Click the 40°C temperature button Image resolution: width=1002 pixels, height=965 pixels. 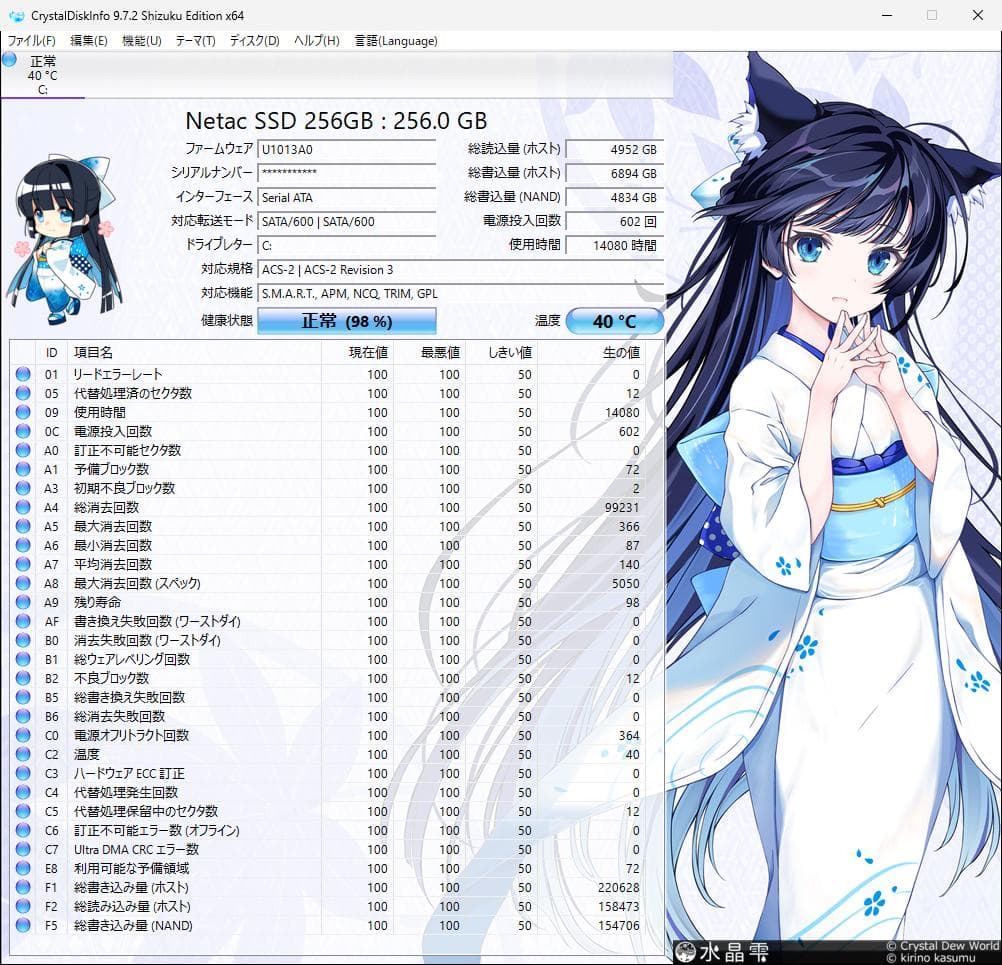coord(614,320)
